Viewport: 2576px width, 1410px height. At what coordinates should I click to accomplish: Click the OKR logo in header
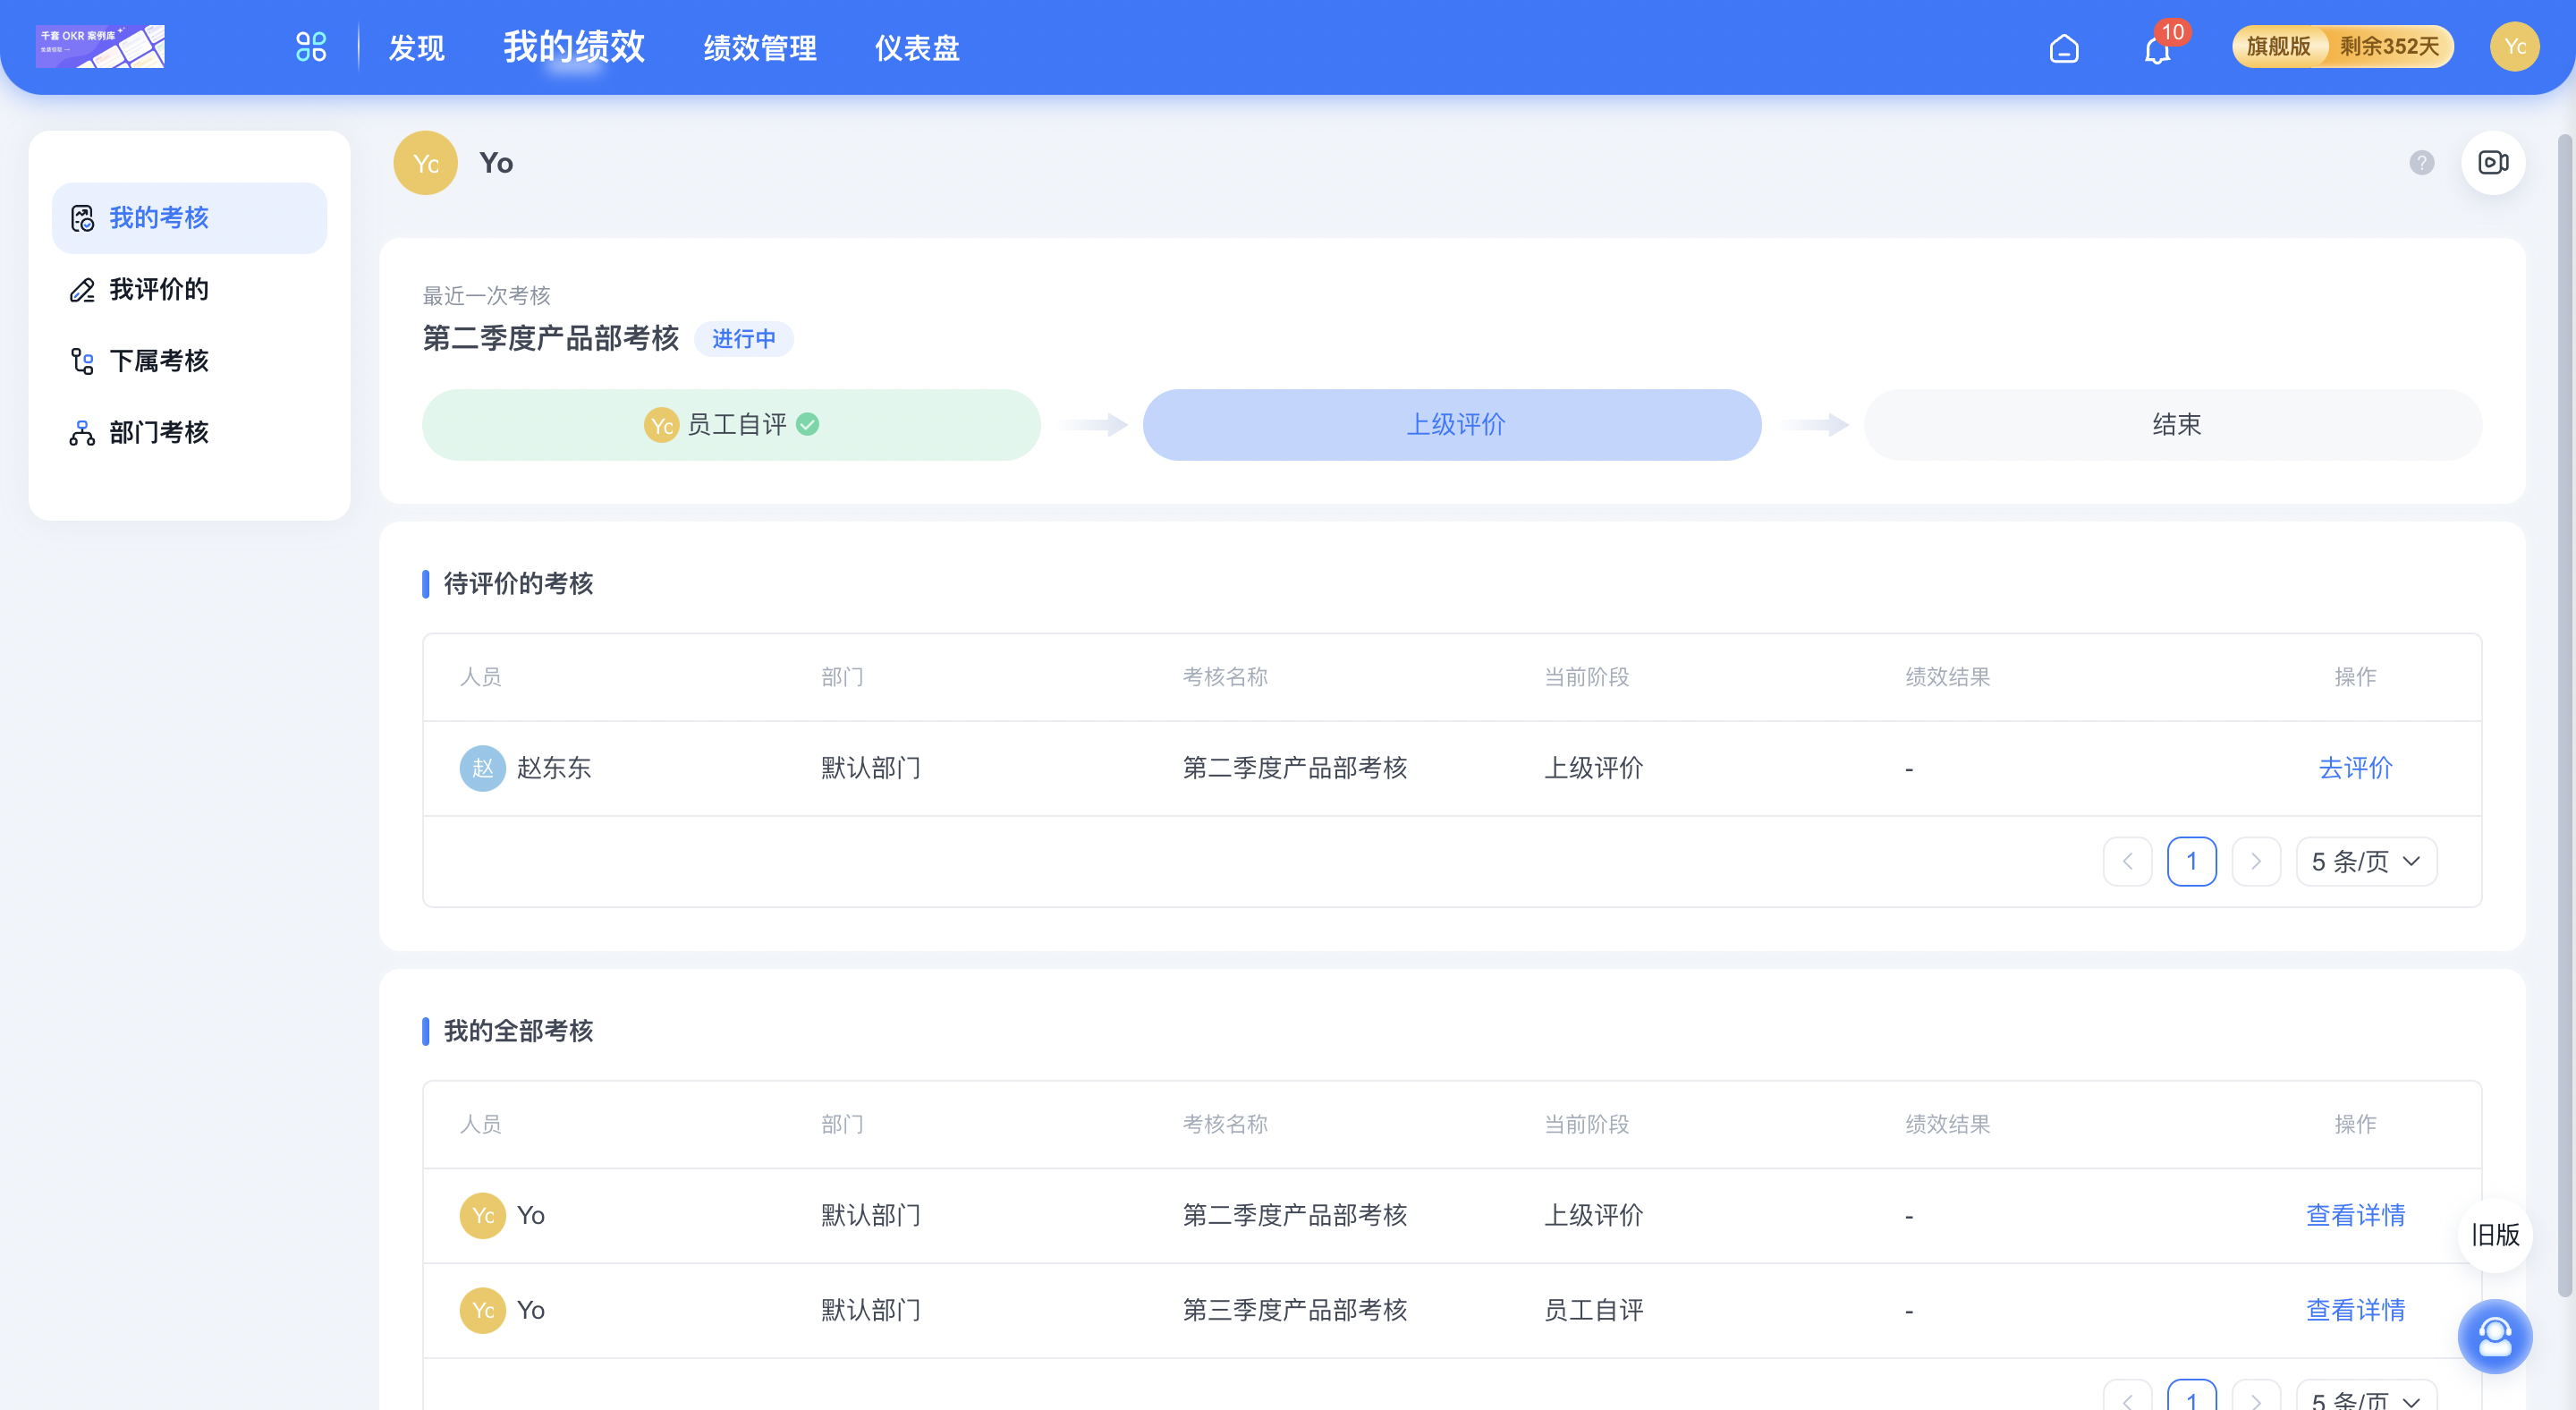(100, 47)
